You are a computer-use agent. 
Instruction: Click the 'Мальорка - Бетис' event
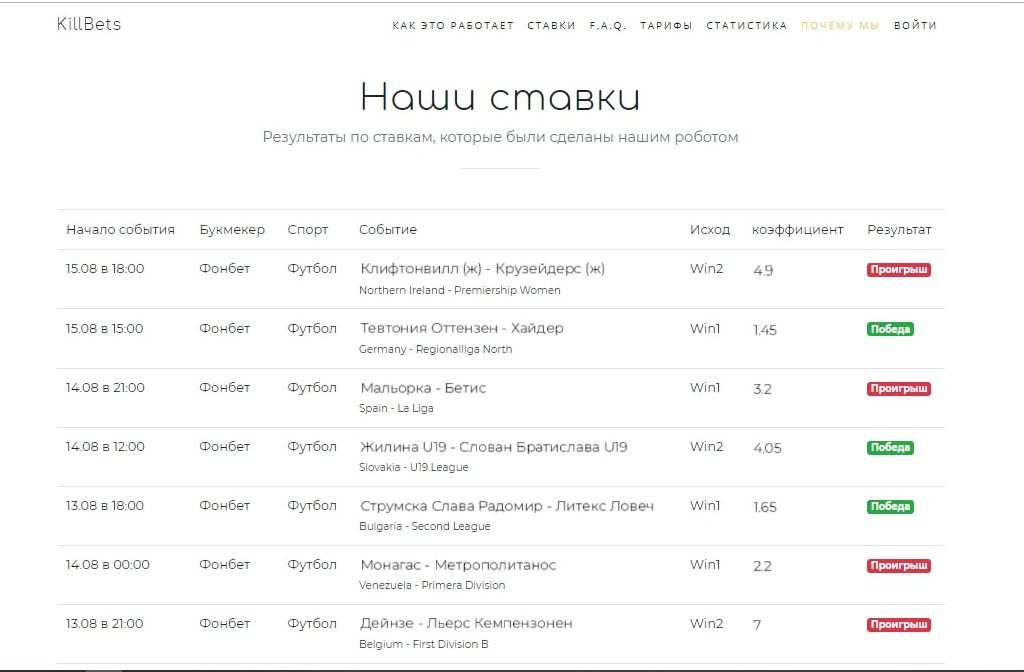click(423, 388)
